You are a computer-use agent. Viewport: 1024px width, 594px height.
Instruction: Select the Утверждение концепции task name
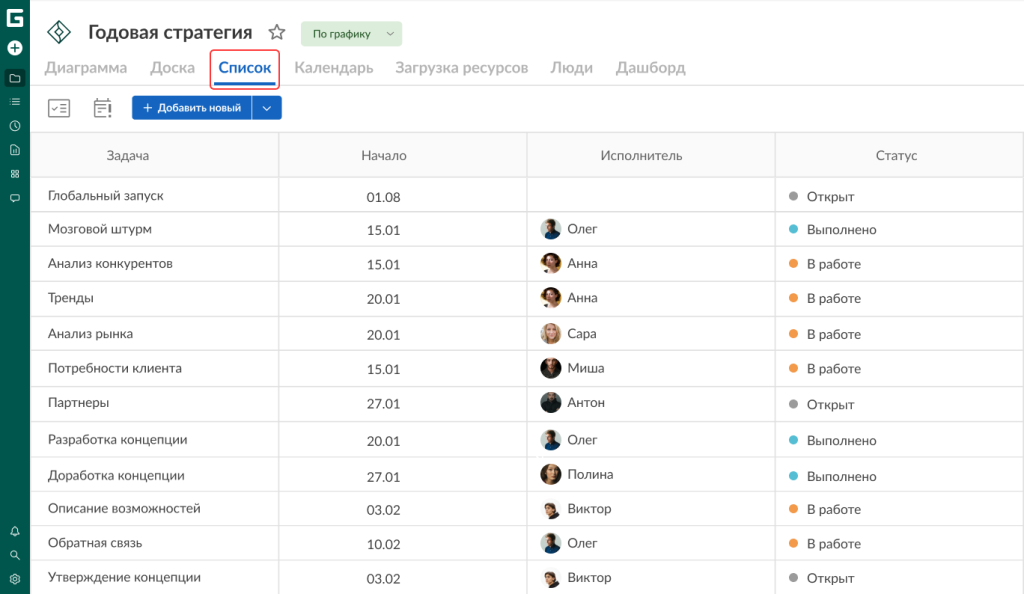click(x=124, y=577)
